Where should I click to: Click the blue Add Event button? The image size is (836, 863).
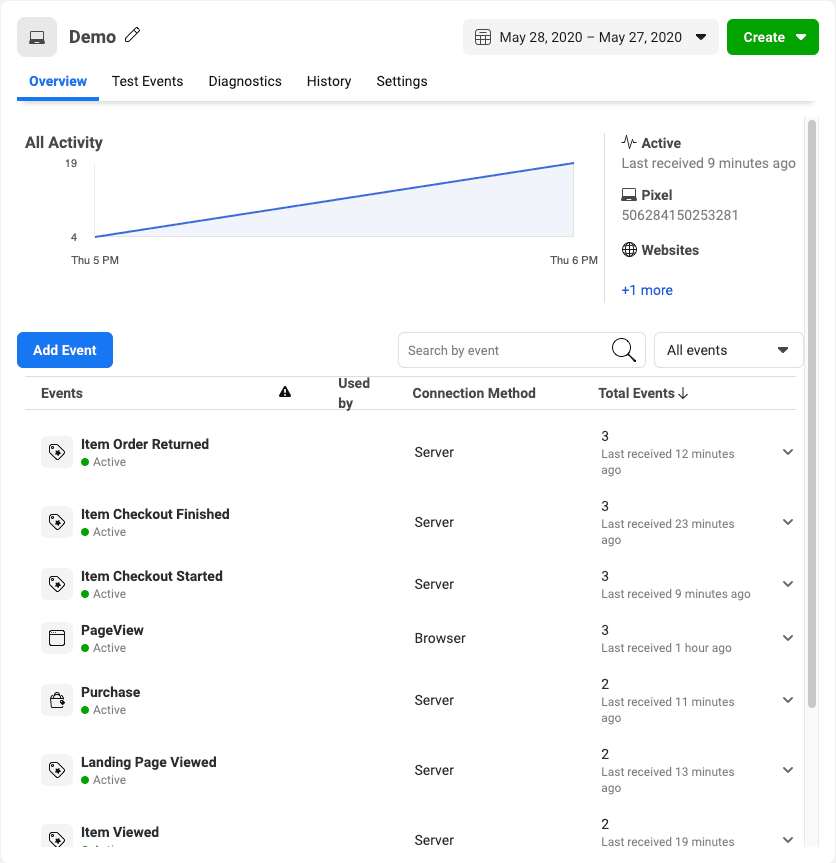[64, 350]
